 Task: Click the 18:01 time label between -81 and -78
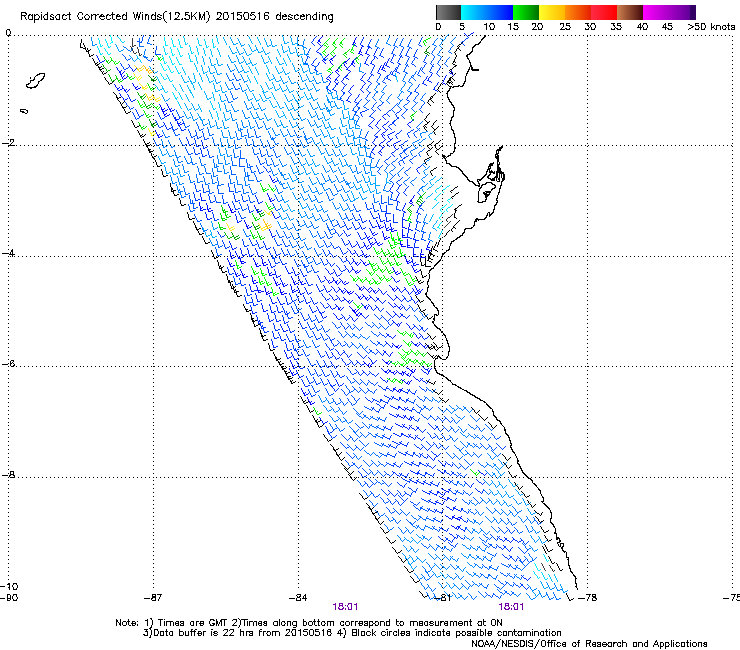click(511, 607)
